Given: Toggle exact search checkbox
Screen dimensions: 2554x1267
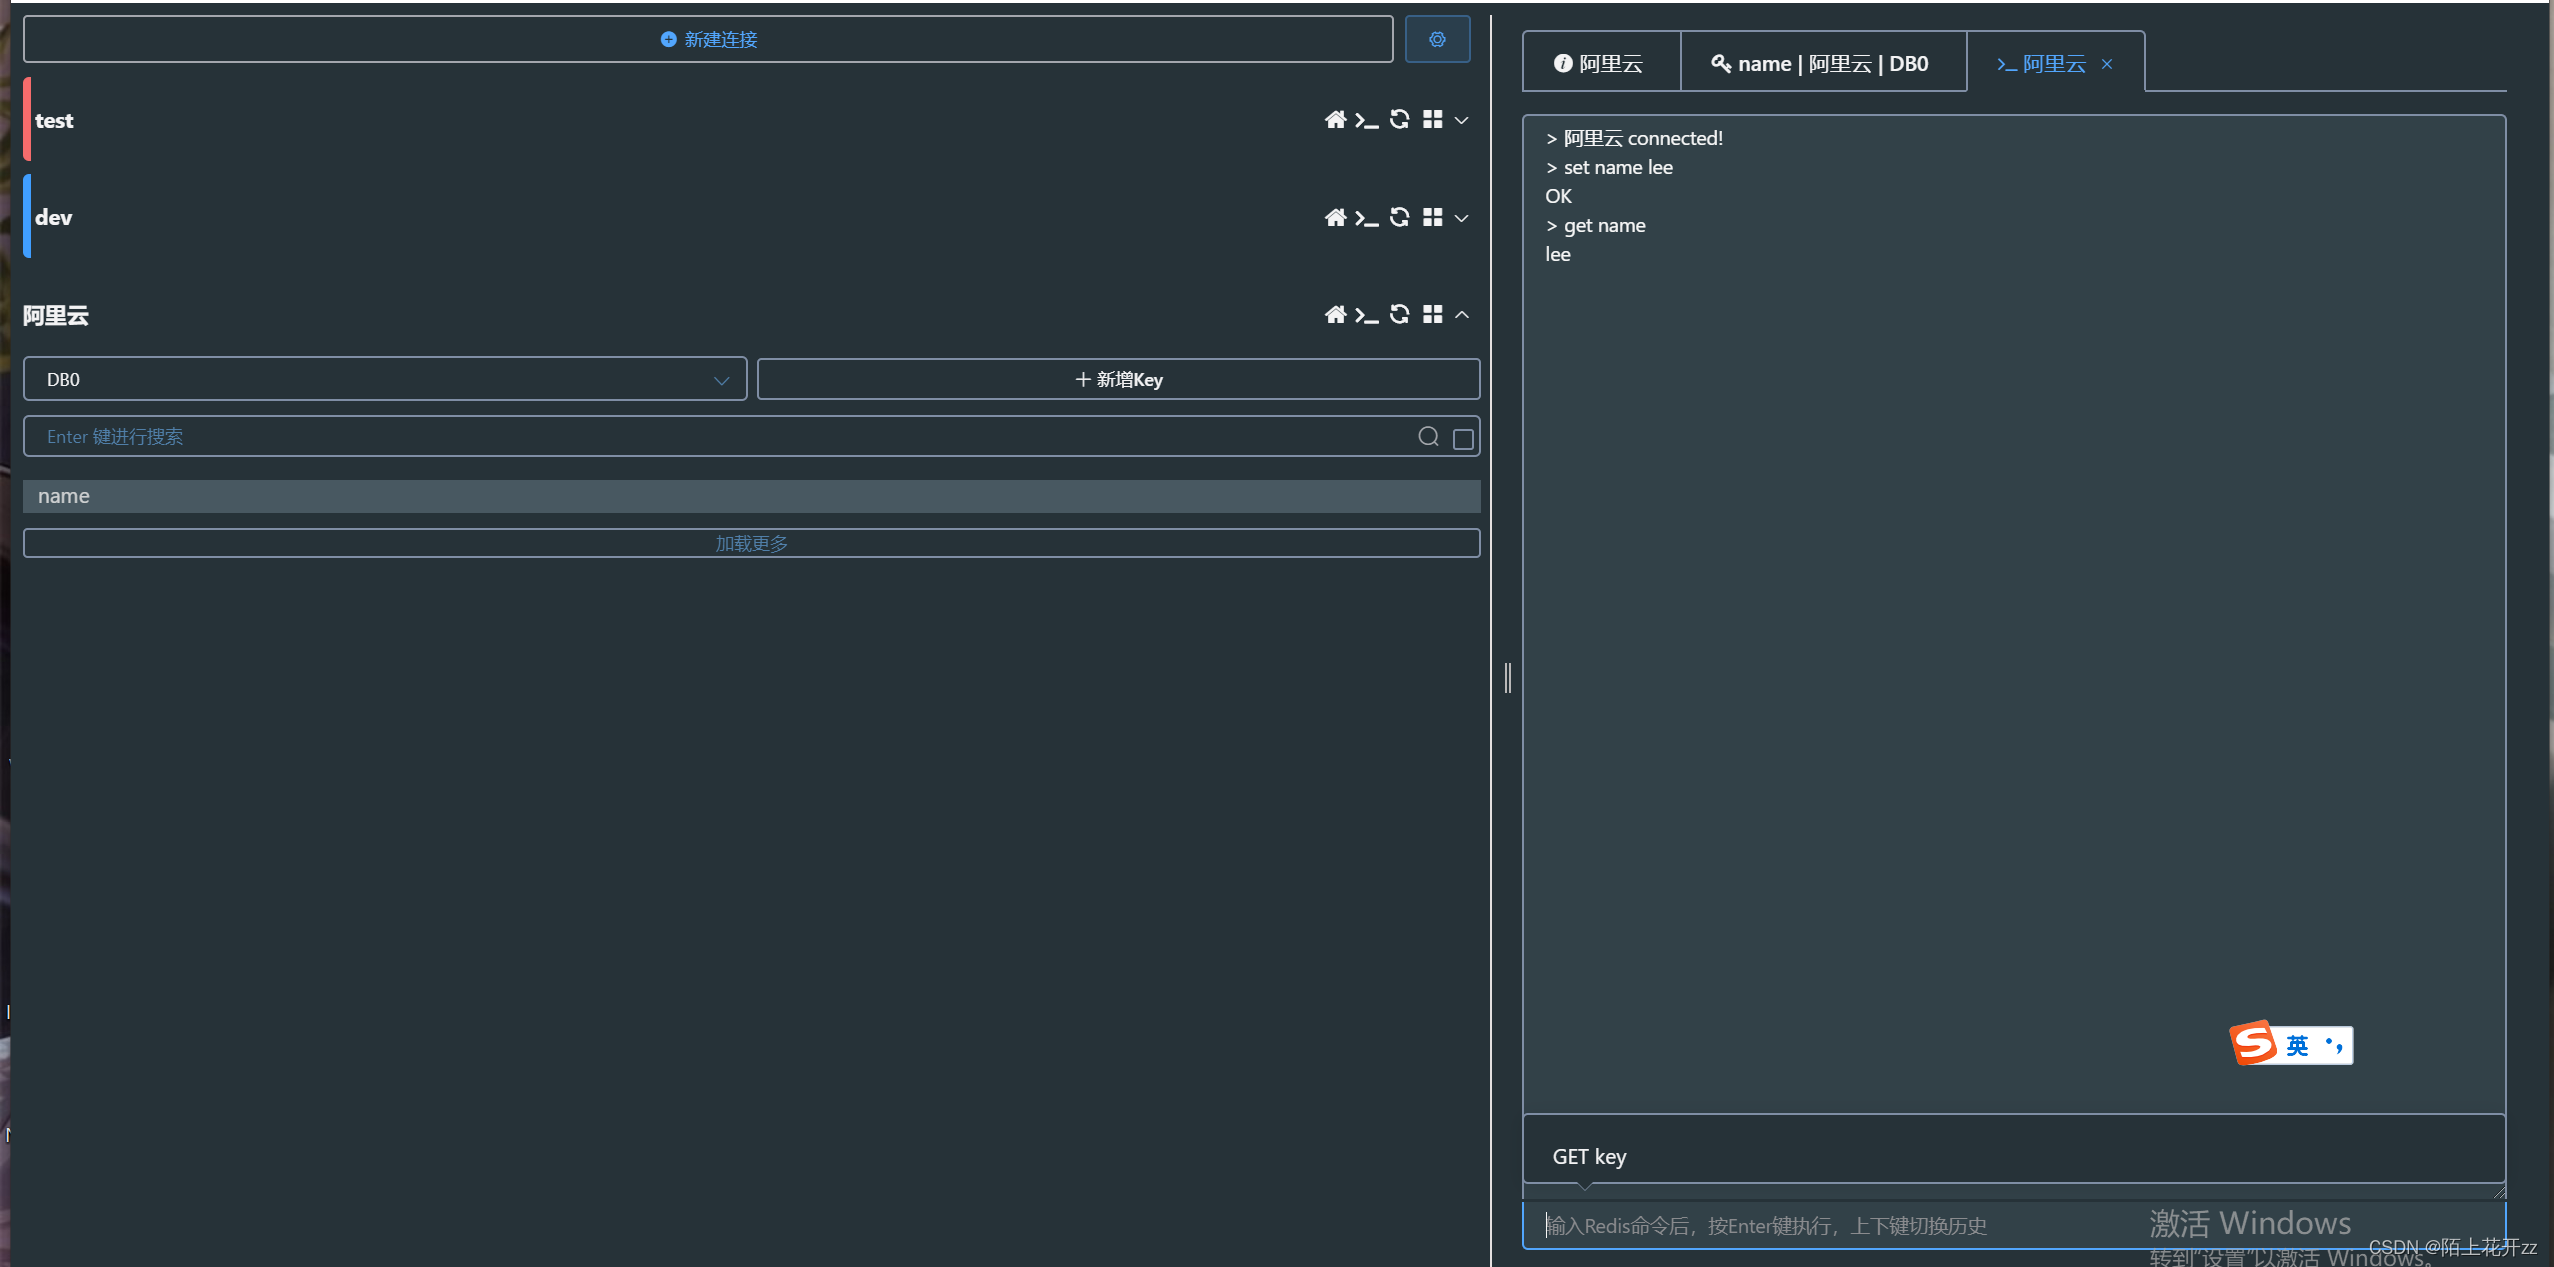Looking at the screenshot, I should (x=1462, y=438).
